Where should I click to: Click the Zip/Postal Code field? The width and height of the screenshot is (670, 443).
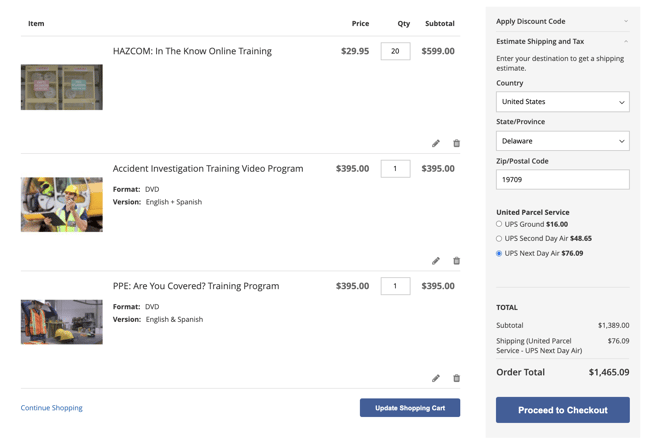click(562, 180)
